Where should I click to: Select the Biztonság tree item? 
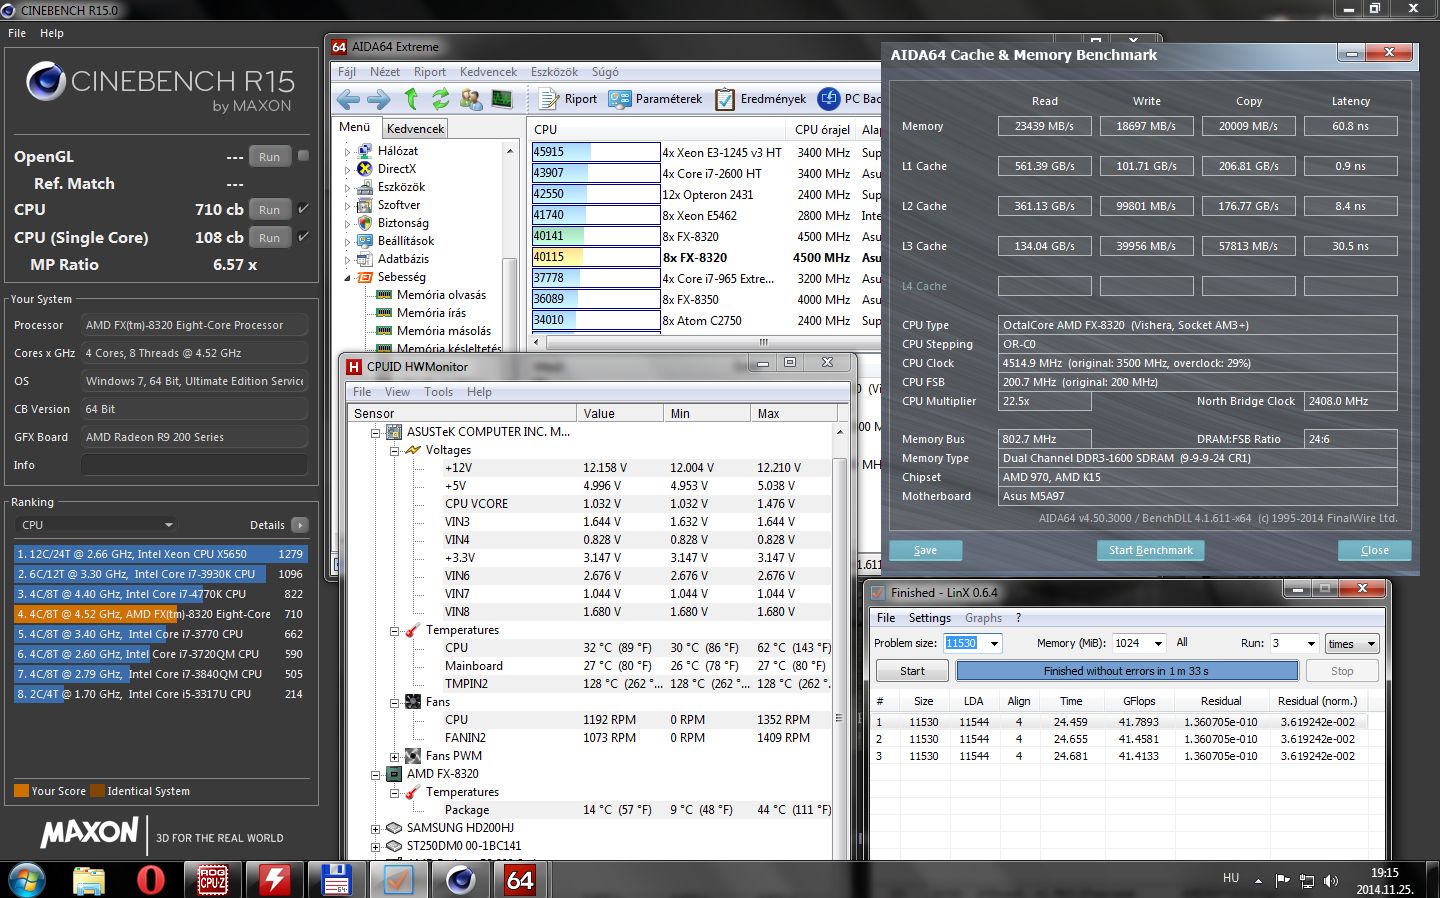click(x=403, y=223)
